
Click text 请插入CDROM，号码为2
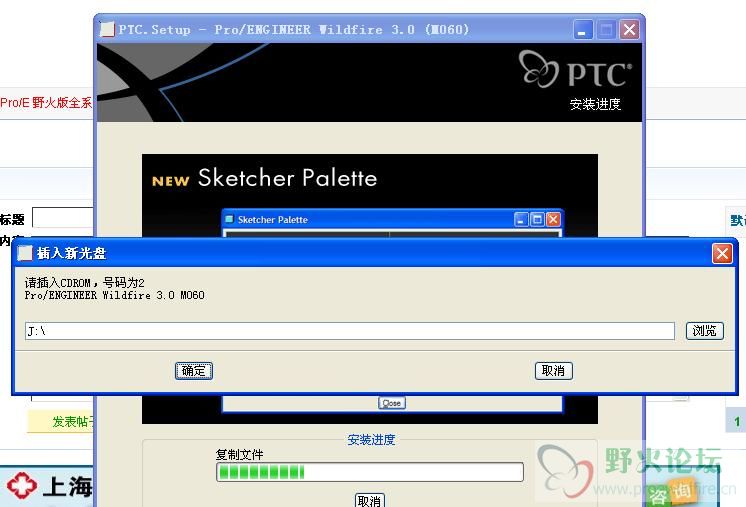pyautogui.click(x=85, y=283)
